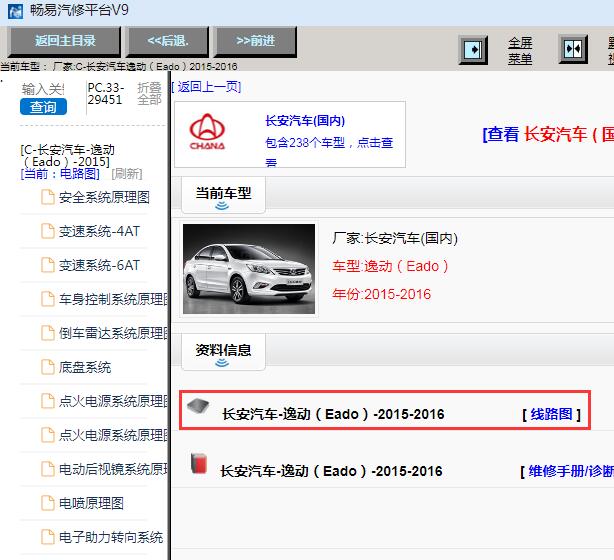The width and height of the screenshot is (614, 560).
Task: Click the white Eado car thumbnail
Action: tap(249, 269)
